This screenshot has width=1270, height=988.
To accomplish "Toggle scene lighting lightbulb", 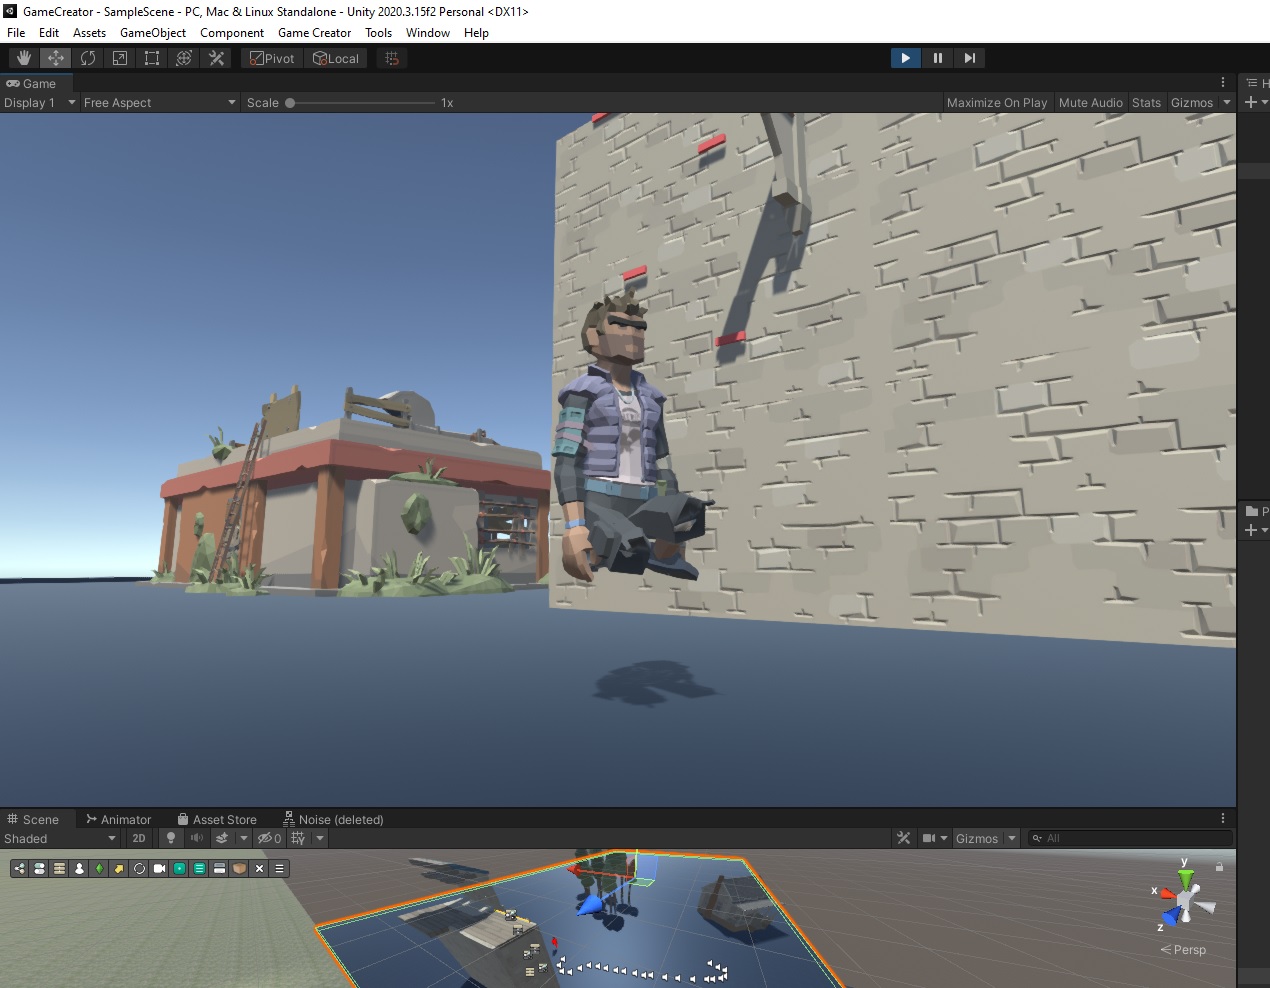I will click(171, 838).
